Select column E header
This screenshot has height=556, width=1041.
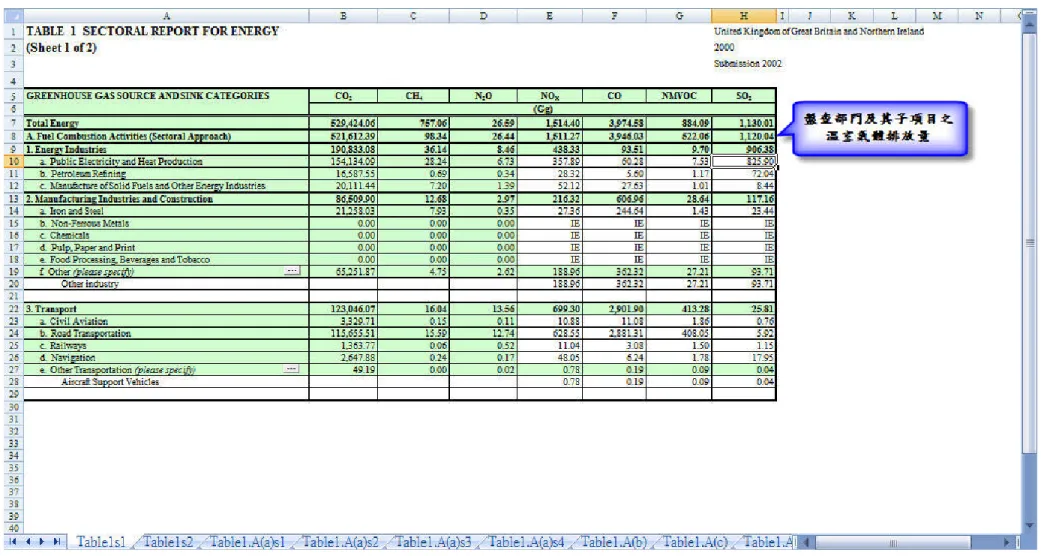(x=550, y=16)
